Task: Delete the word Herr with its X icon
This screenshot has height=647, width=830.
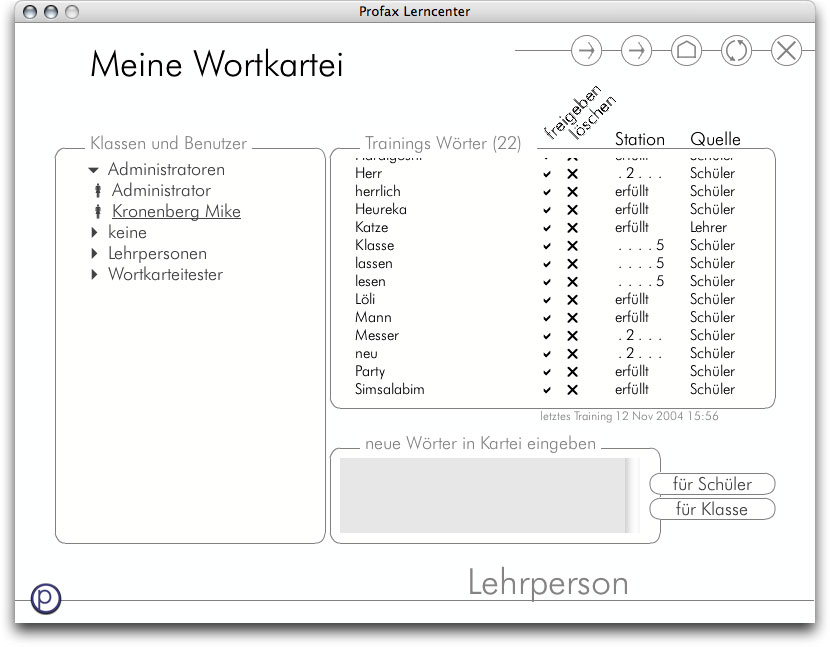Action: point(572,174)
